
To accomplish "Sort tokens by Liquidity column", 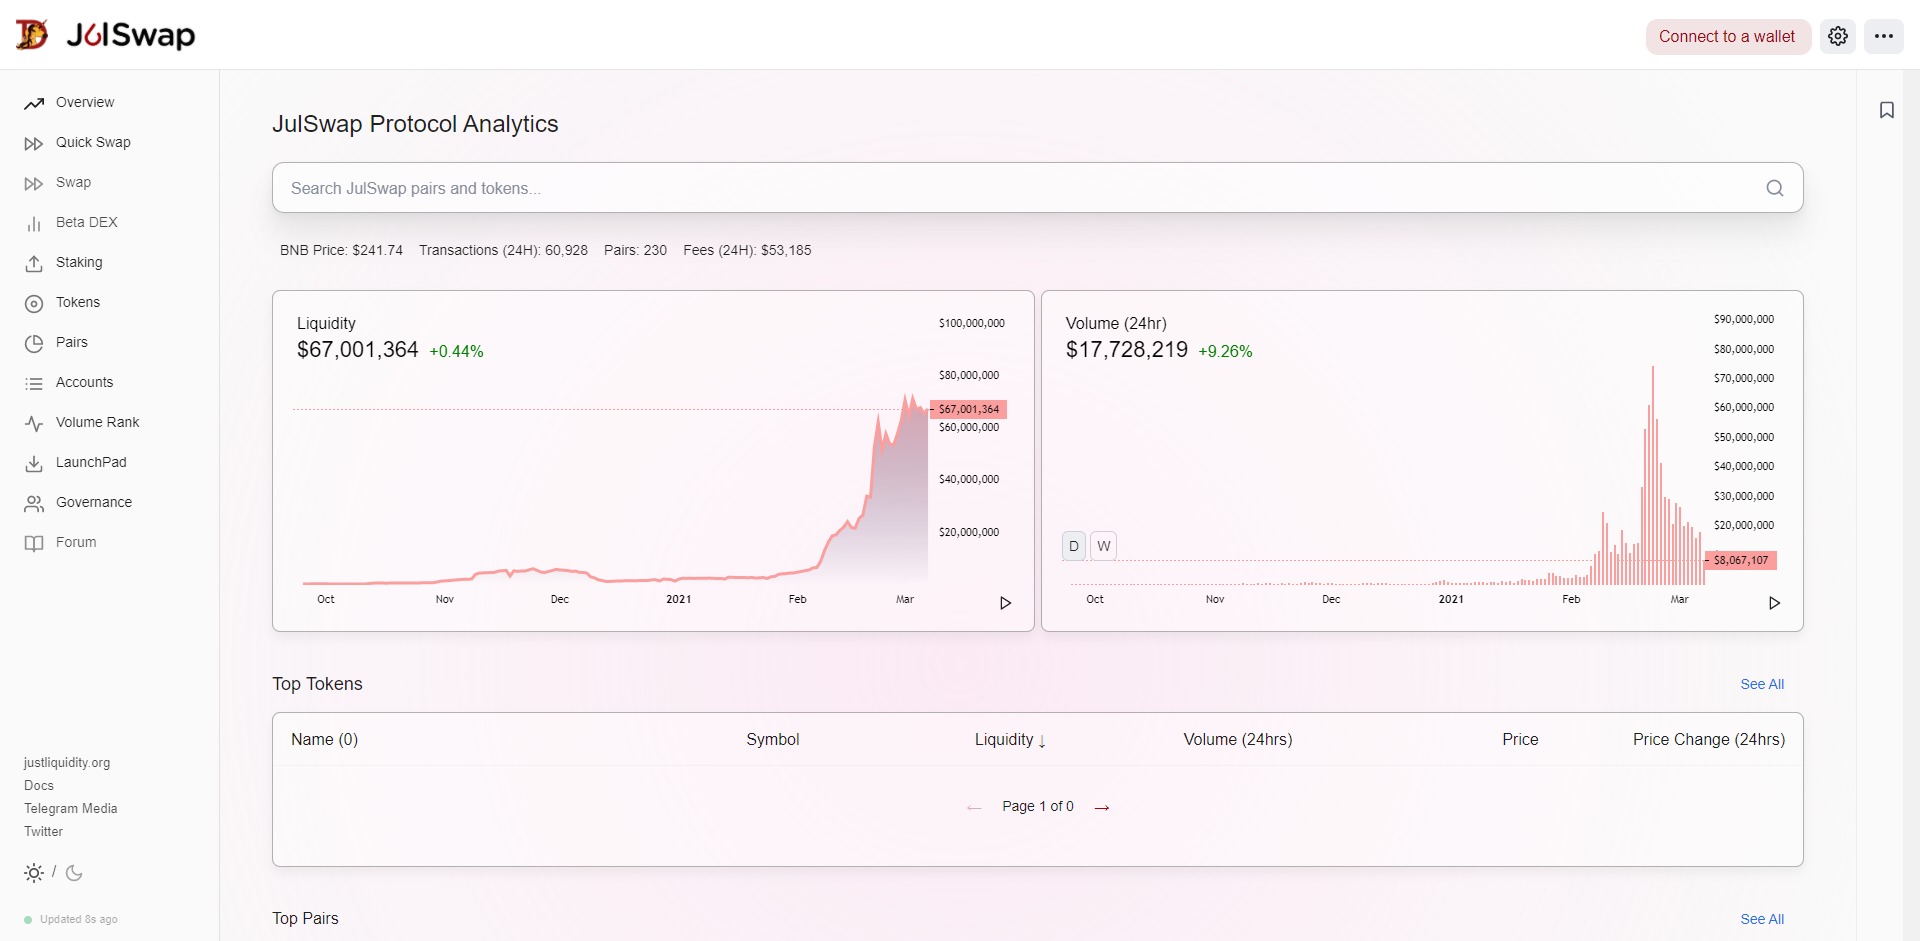I will click(x=1010, y=740).
